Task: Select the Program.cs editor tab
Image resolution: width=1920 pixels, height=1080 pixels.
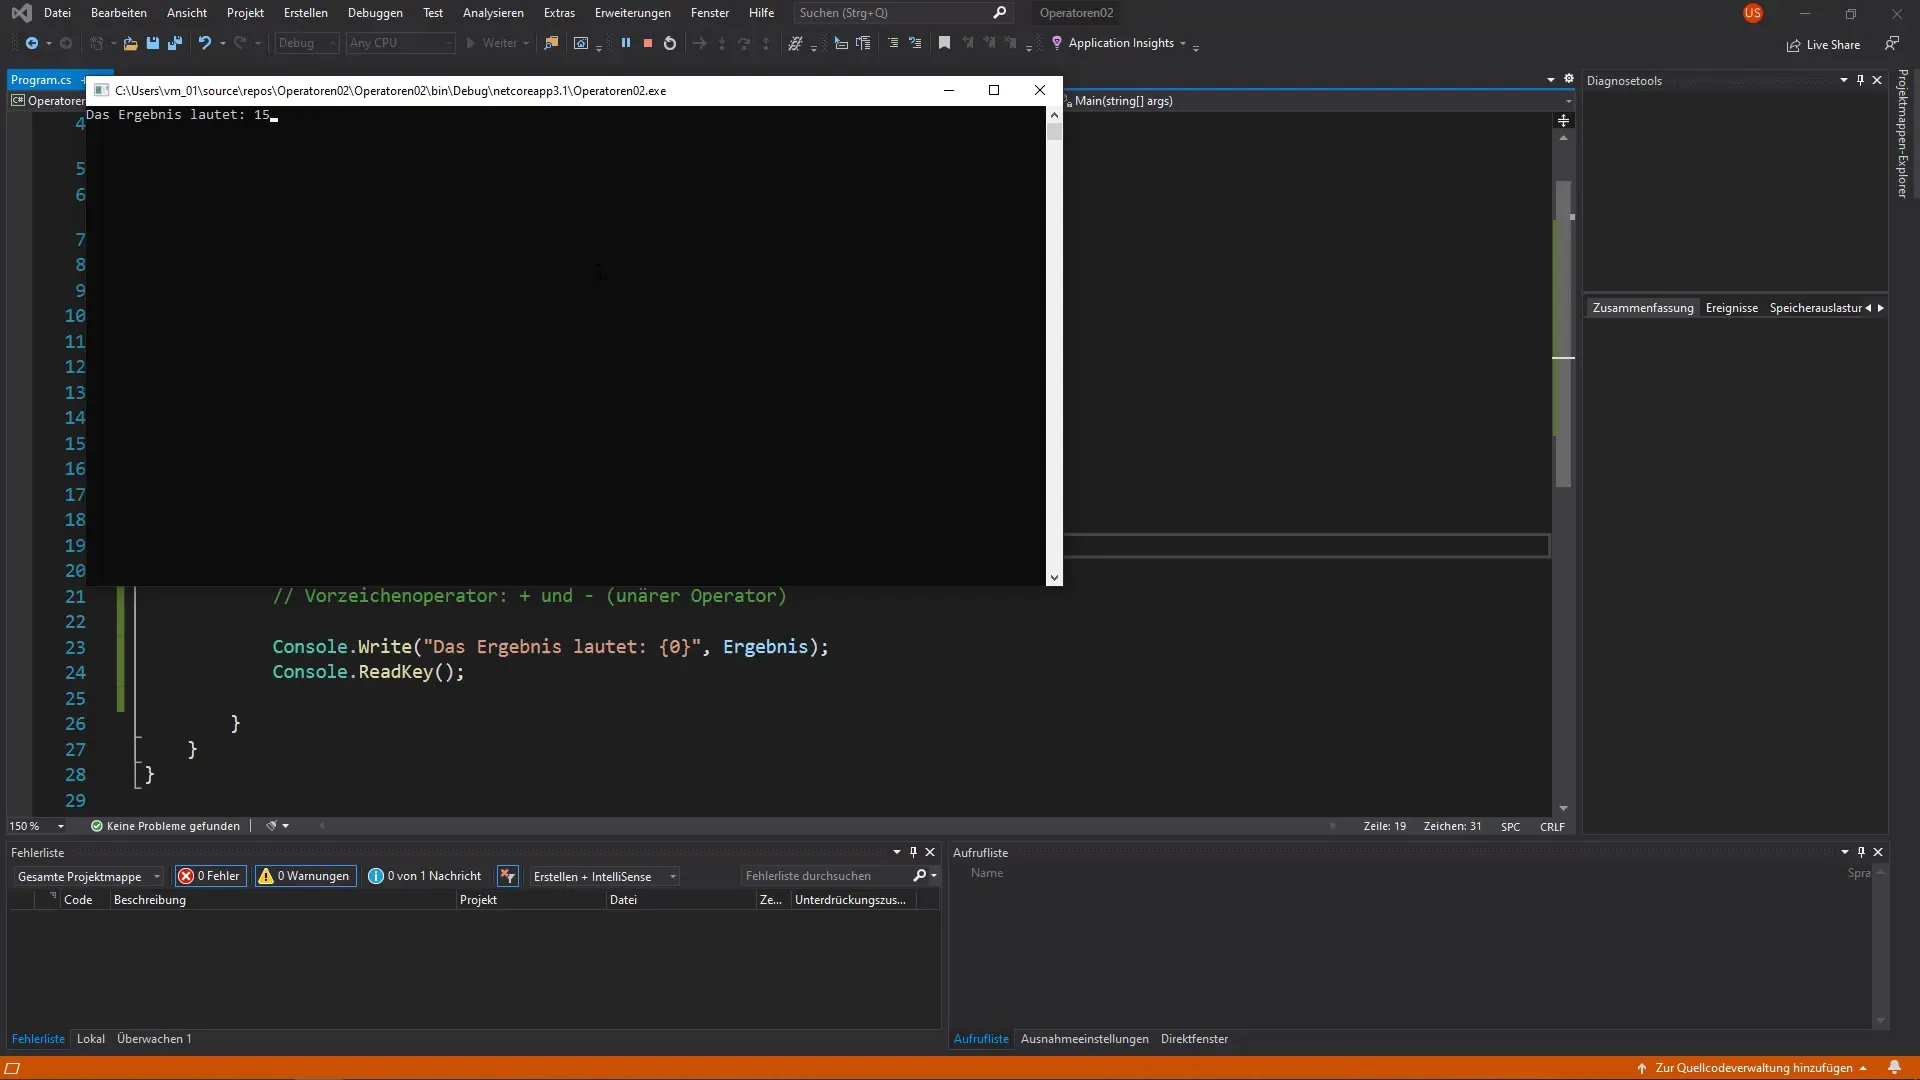Action: click(x=41, y=80)
